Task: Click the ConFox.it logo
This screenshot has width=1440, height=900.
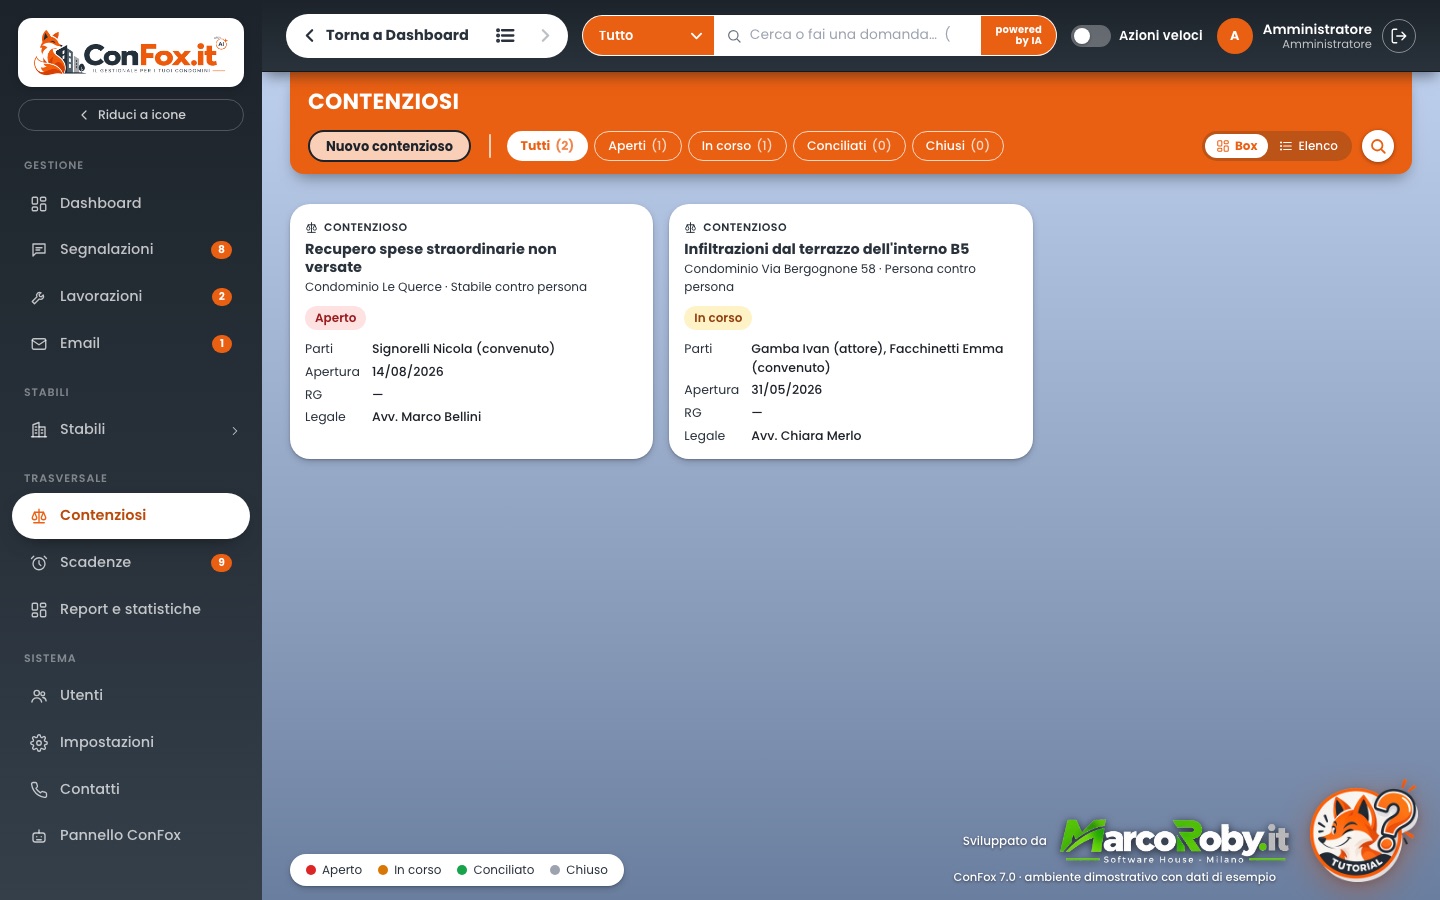Action: tap(131, 52)
